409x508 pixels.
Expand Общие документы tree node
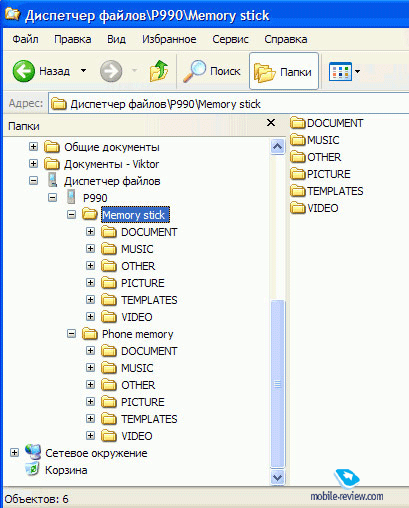tap(33, 146)
